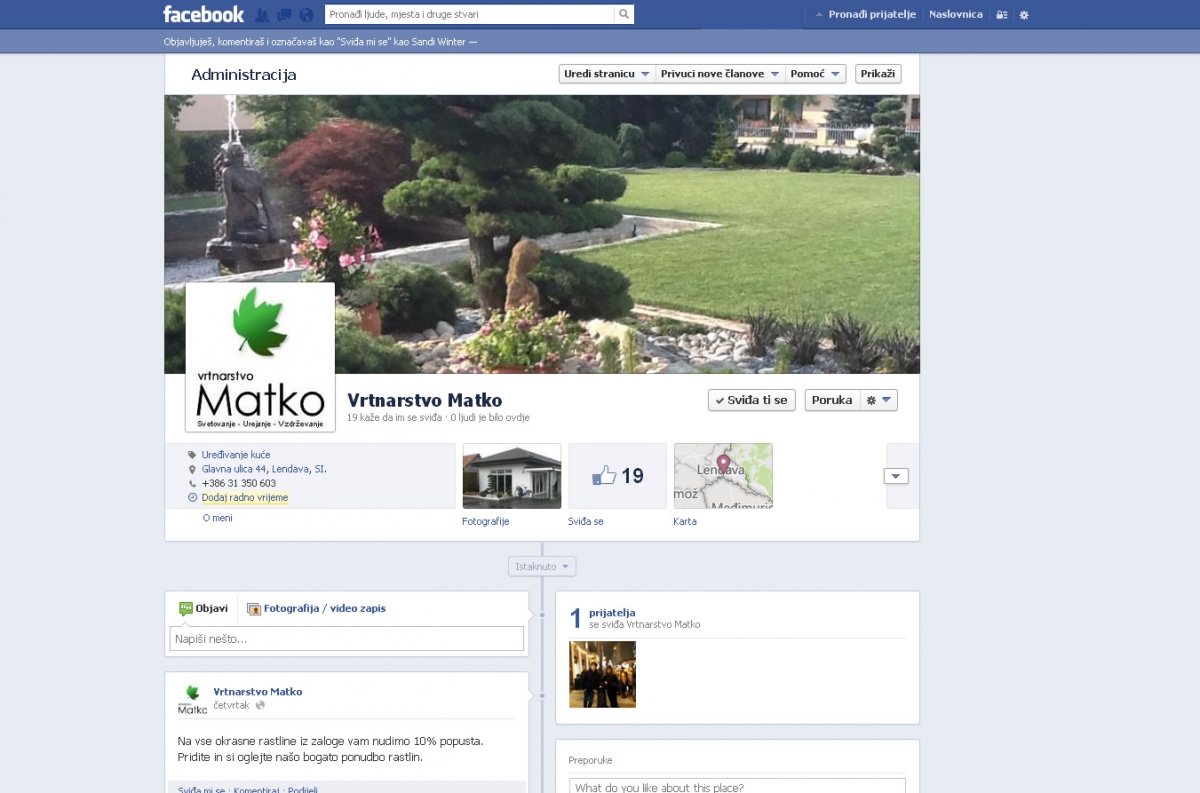Click the 'Dodaj radno vrijeme' link

[x=245, y=498]
